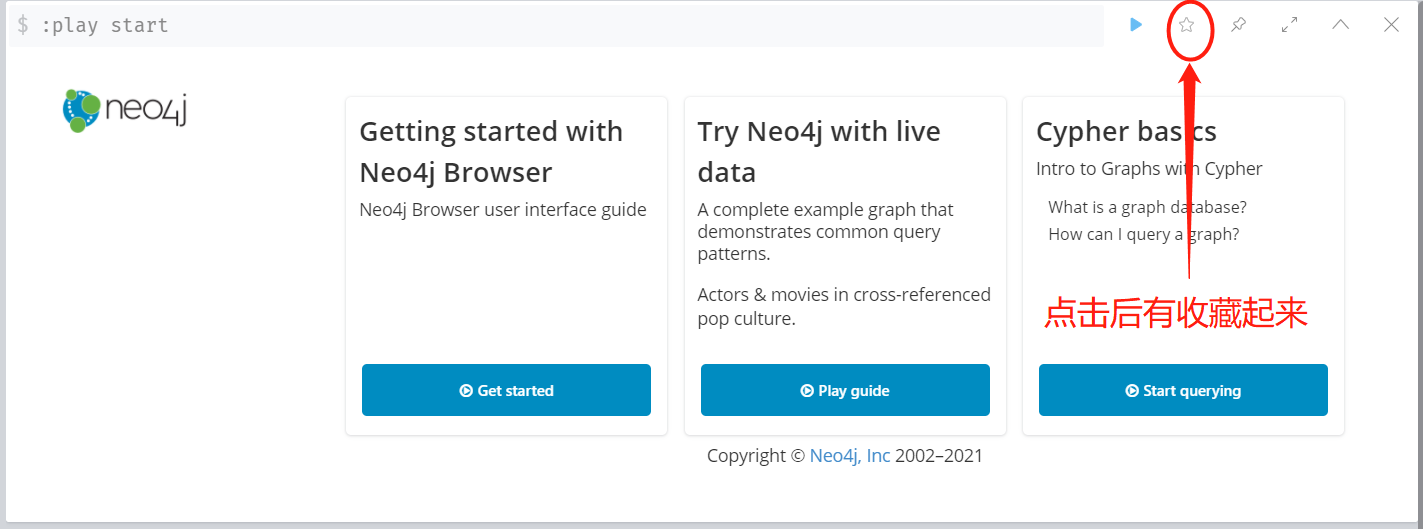Favorite this command with the star icon
Image resolution: width=1423 pixels, height=529 pixels.
[x=1187, y=25]
